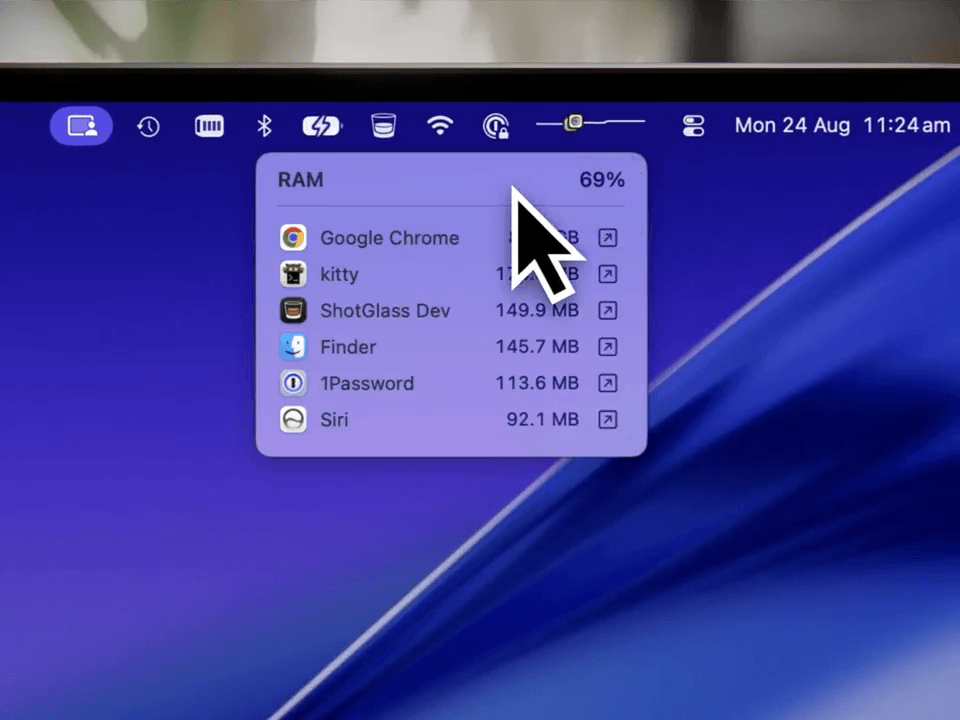The height and width of the screenshot is (720, 960).
Task: Adjust the menu bar slider knob
Action: click(574, 122)
